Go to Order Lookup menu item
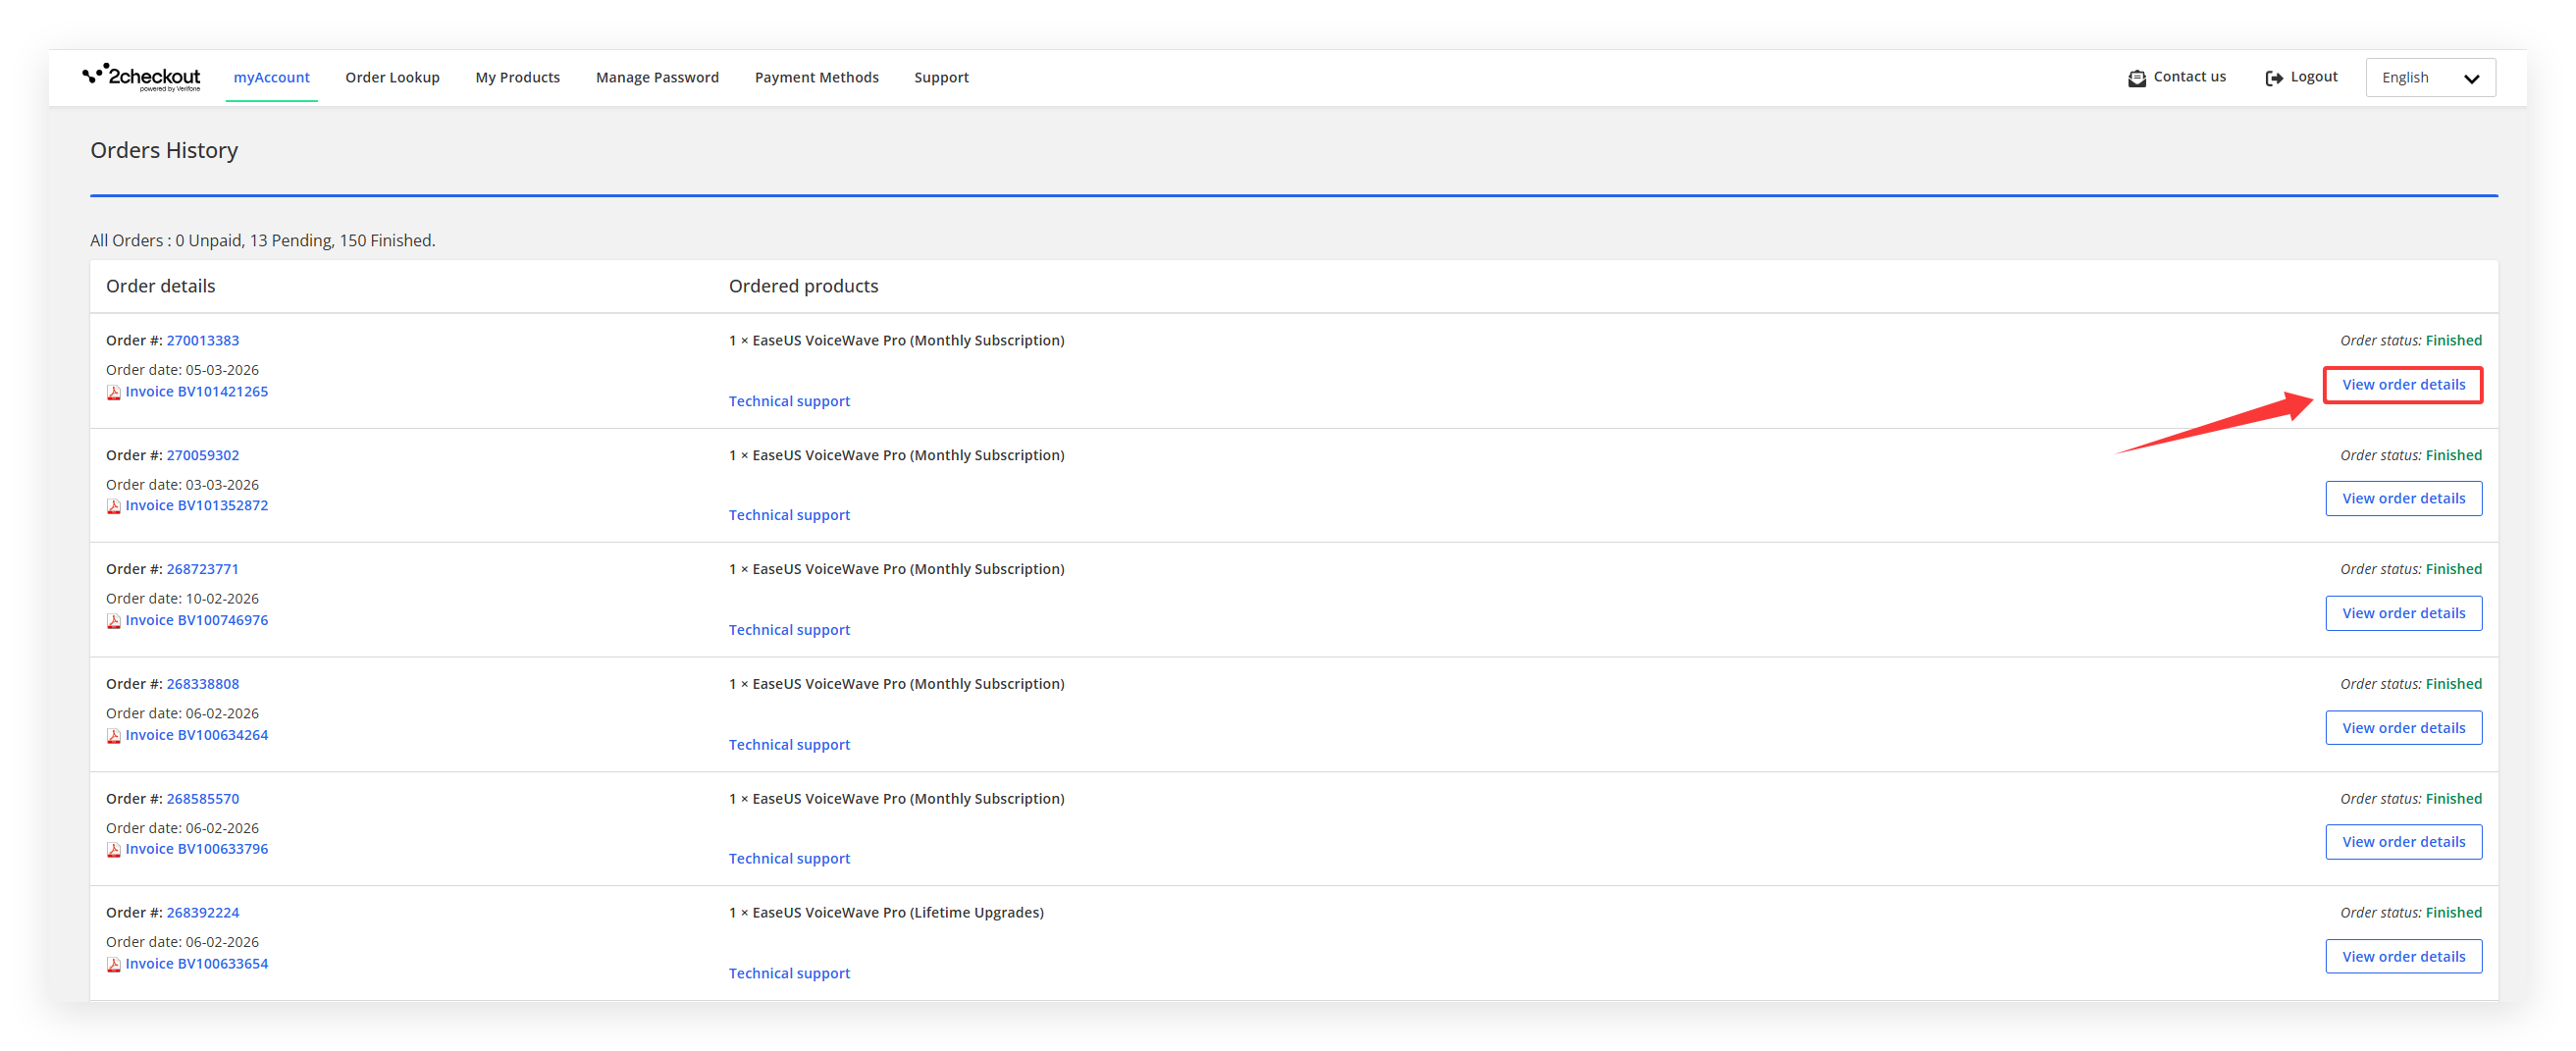The image size is (2576, 1051). tap(392, 78)
